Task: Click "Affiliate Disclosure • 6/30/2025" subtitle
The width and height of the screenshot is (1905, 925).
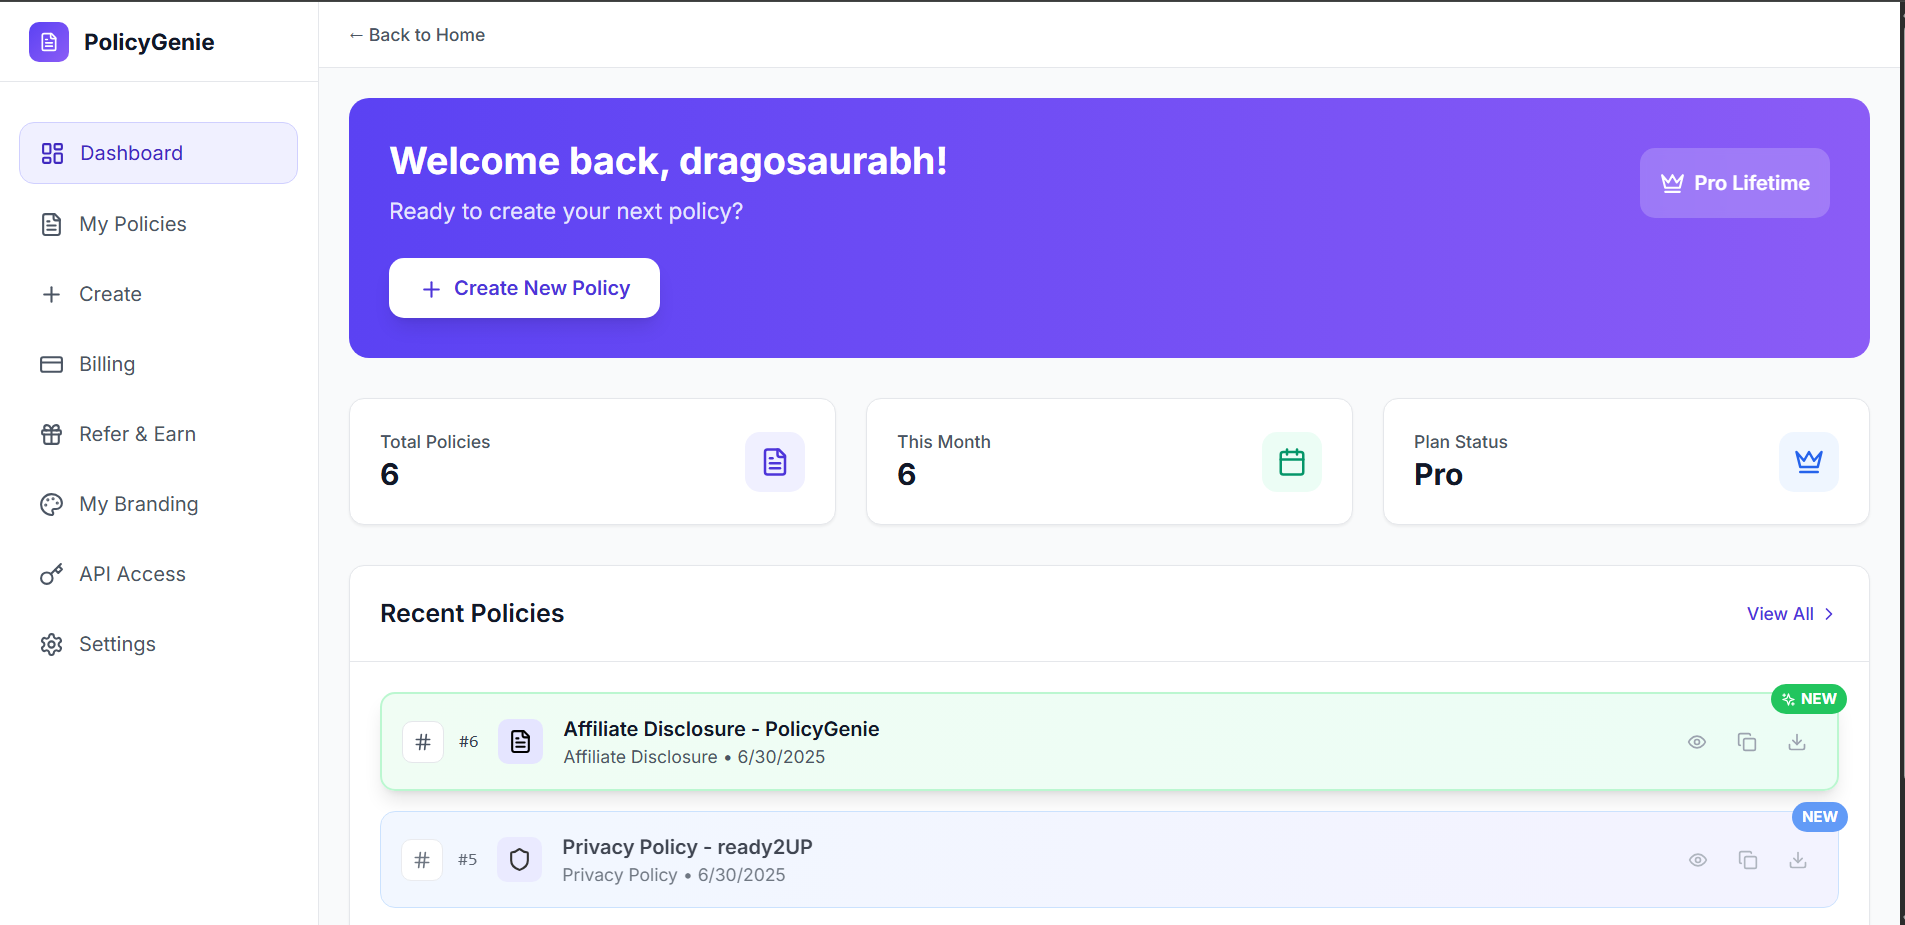Action: tap(694, 757)
